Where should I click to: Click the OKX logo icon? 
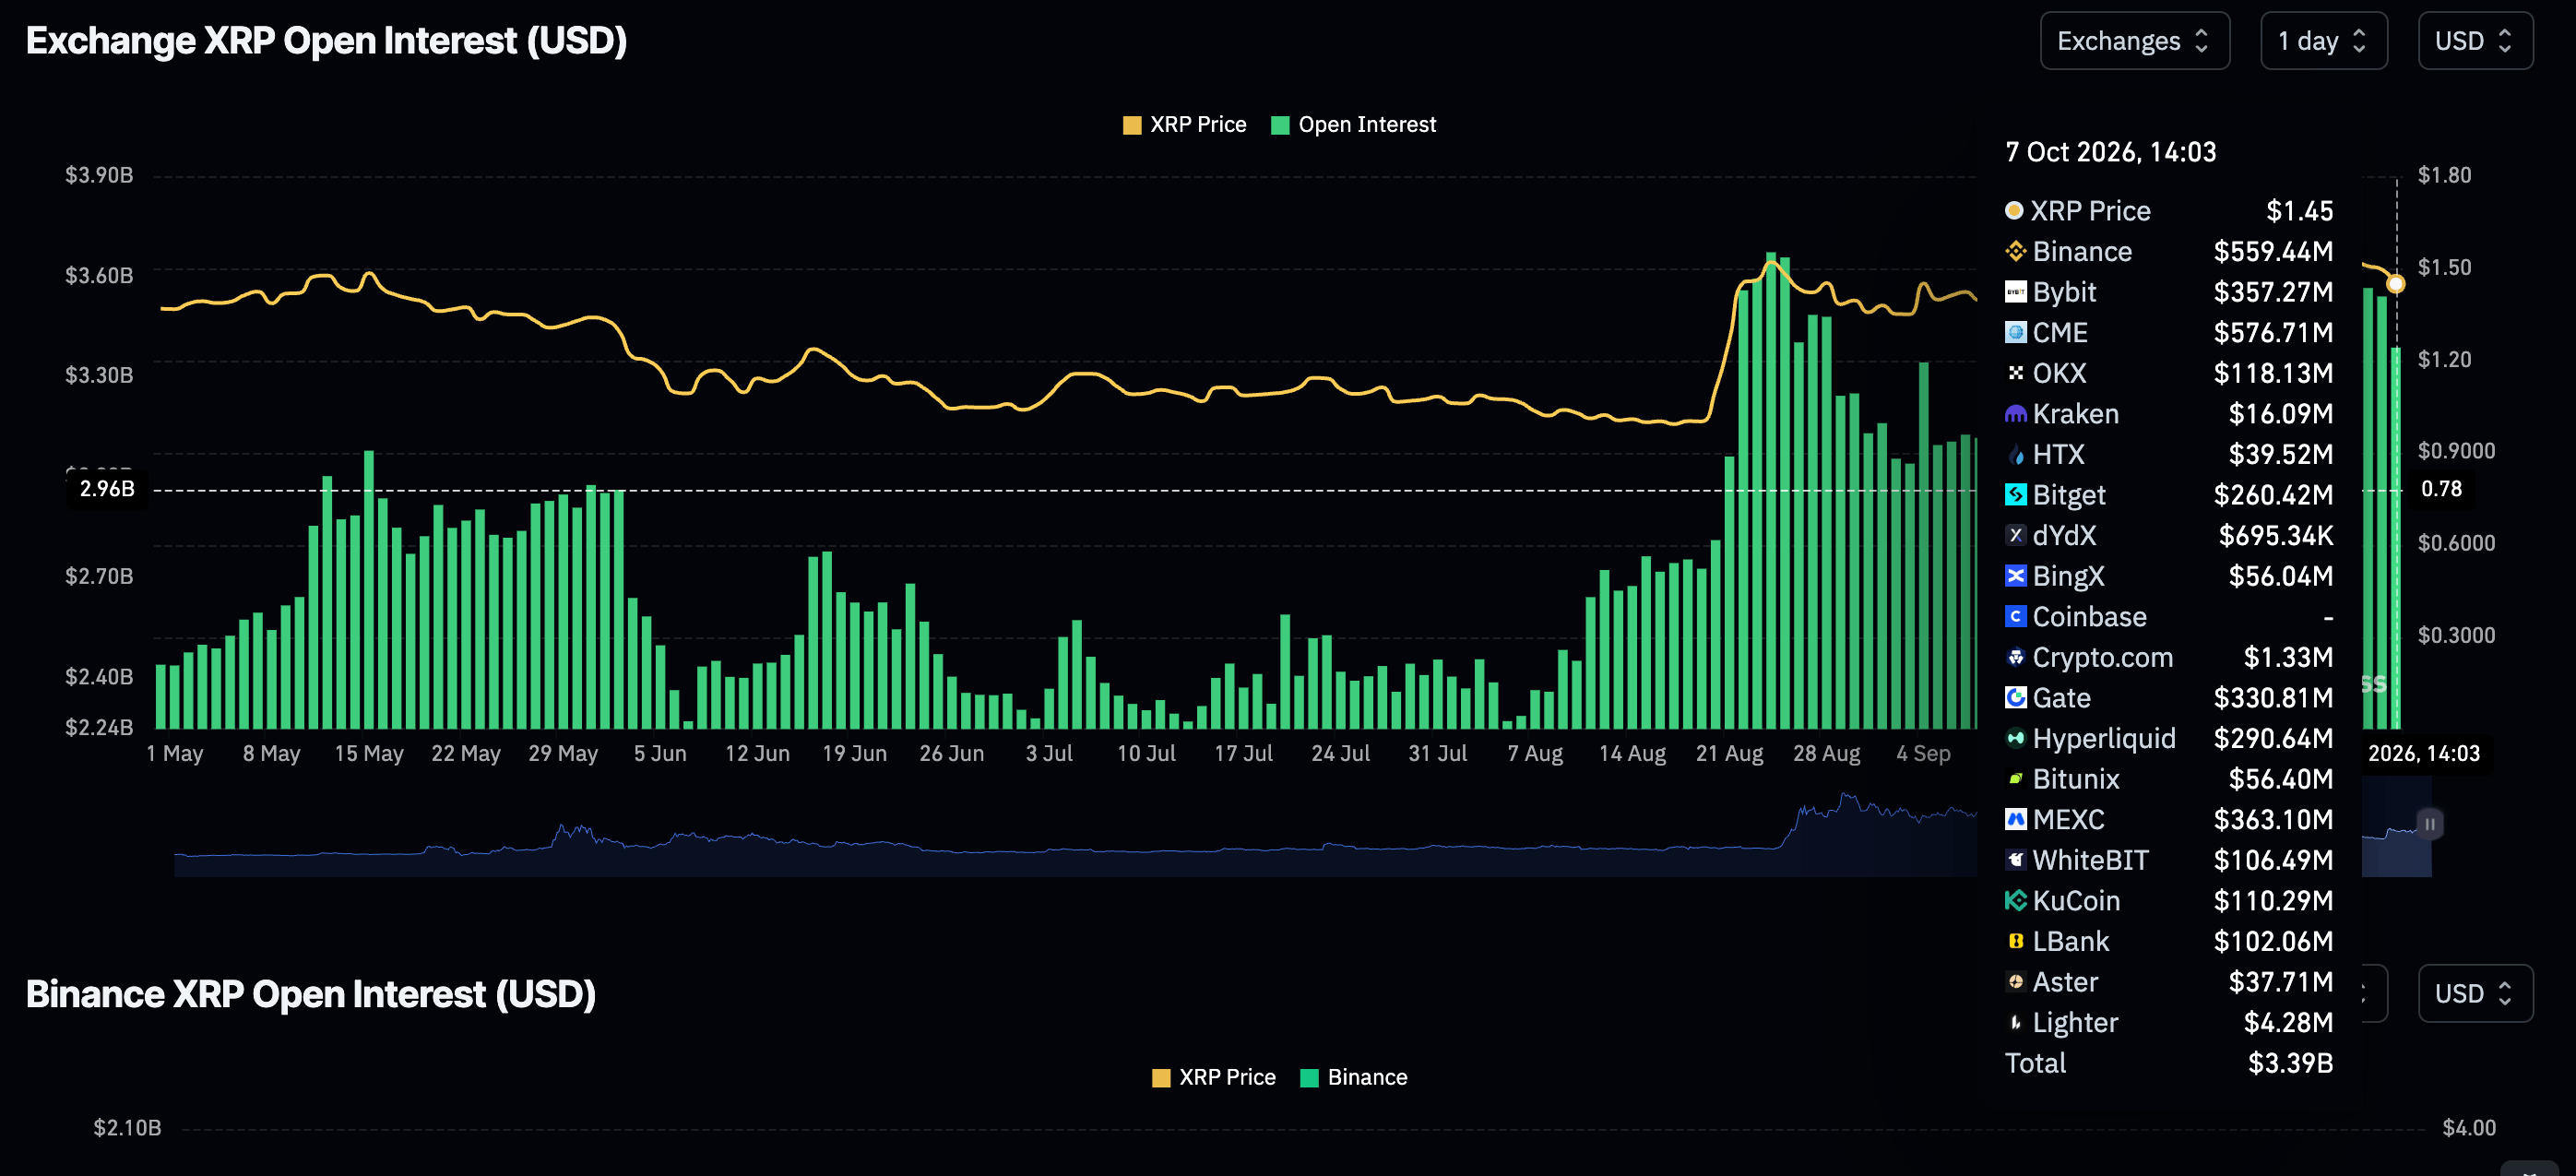click(2015, 373)
